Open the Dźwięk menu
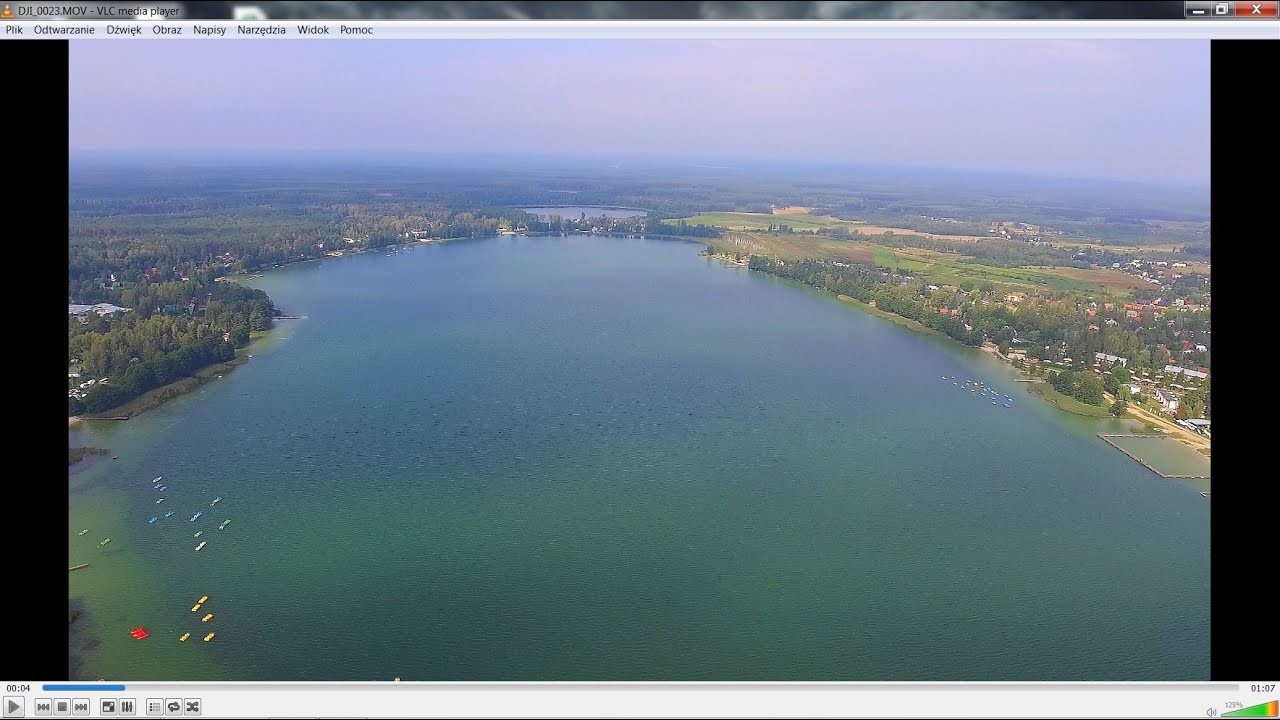 click(124, 30)
